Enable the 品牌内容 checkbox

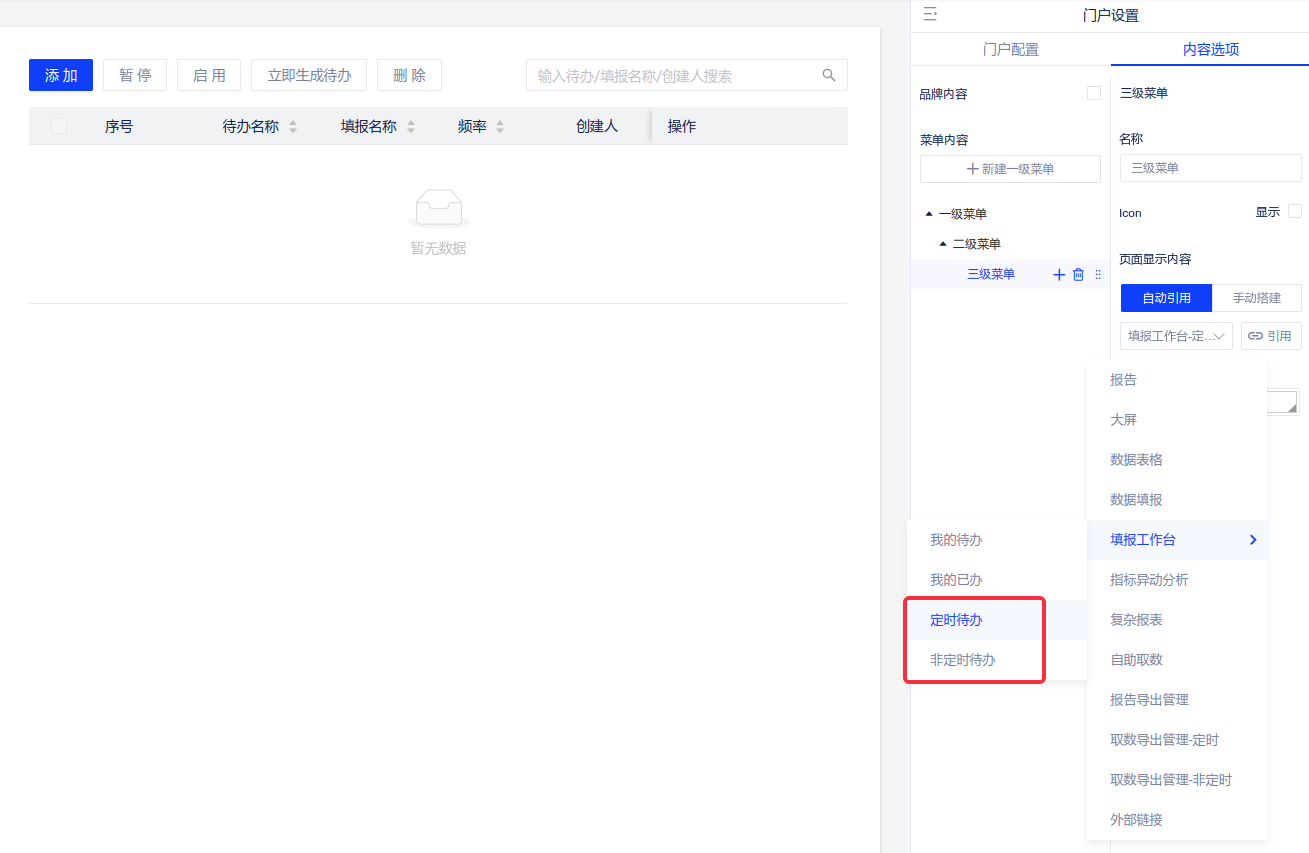1094,93
